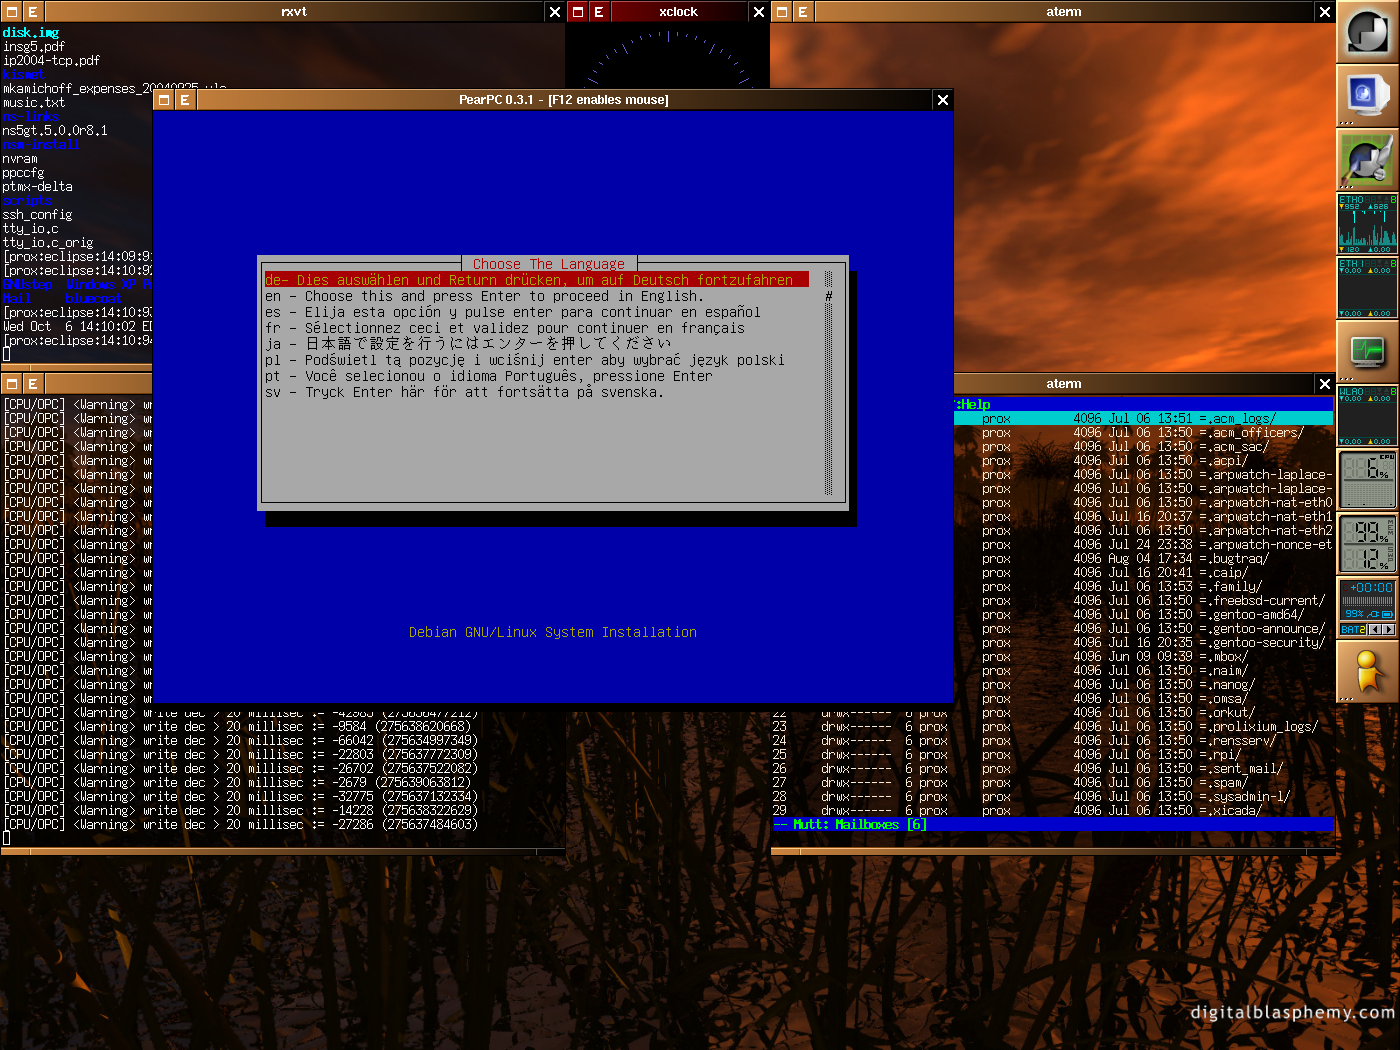
Task: Click the E button in top aterm title bar
Action: coord(803,12)
